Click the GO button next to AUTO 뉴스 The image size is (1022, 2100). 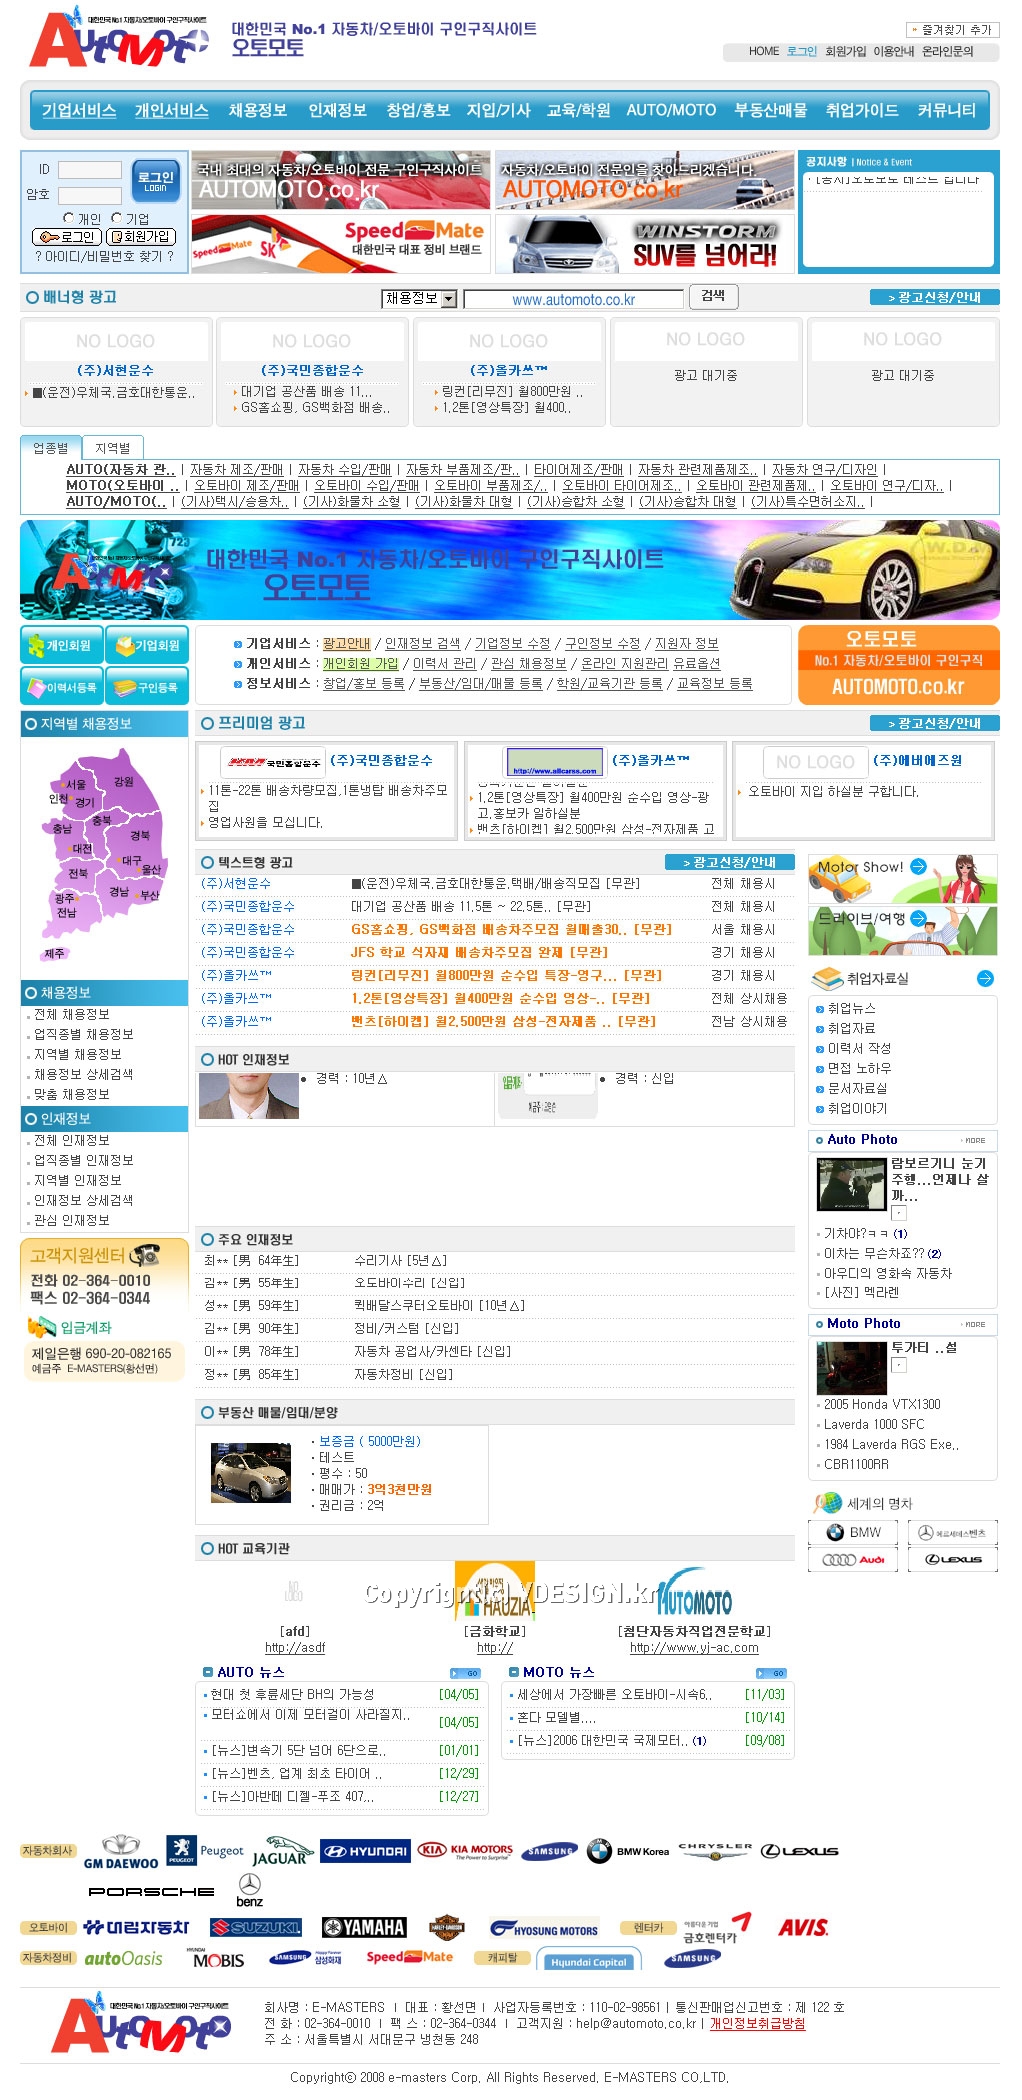465,1673
